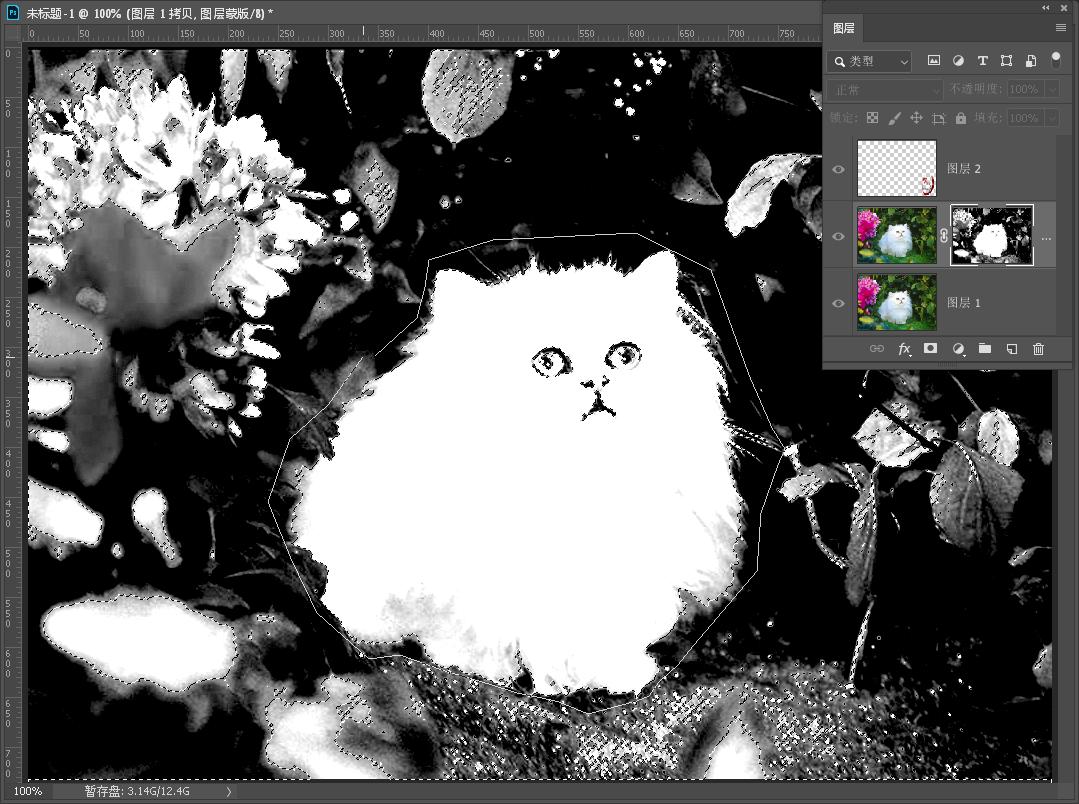This screenshot has width=1079, height=804.
Task: Click the mask link chain icon
Action: point(943,236)
